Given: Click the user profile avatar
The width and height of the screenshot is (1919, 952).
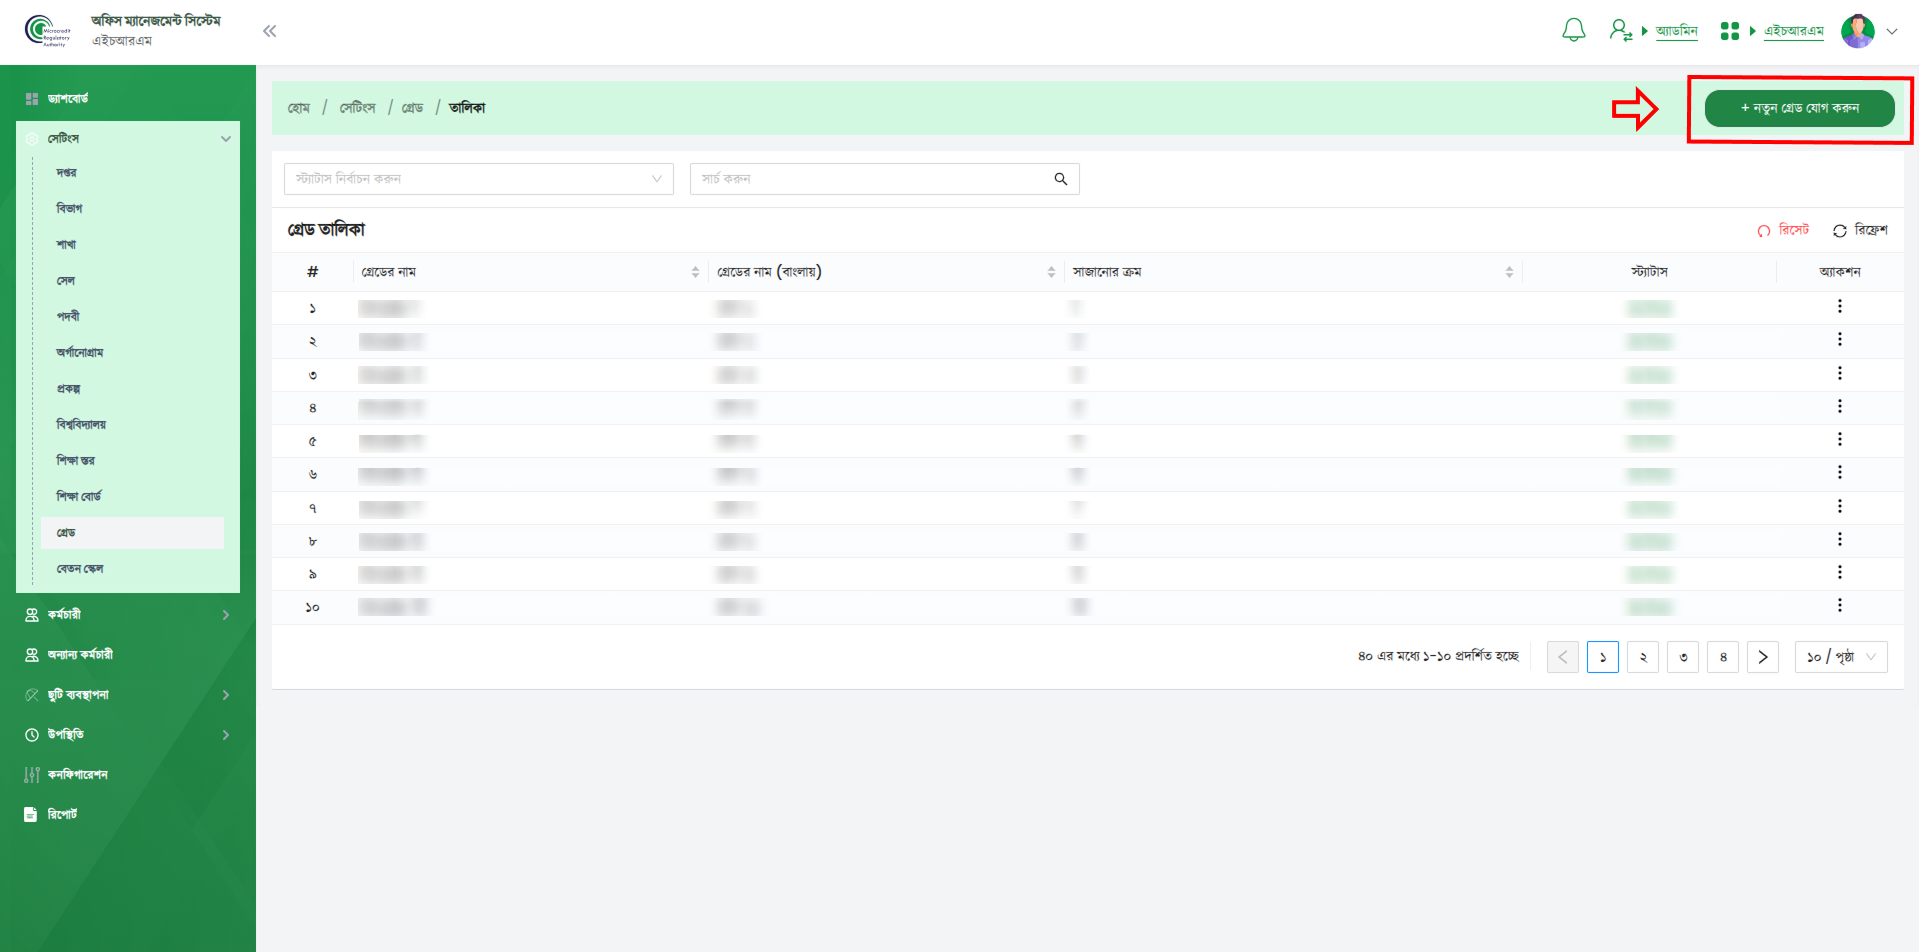Looking at the screenshot, I should [1857, 31].
